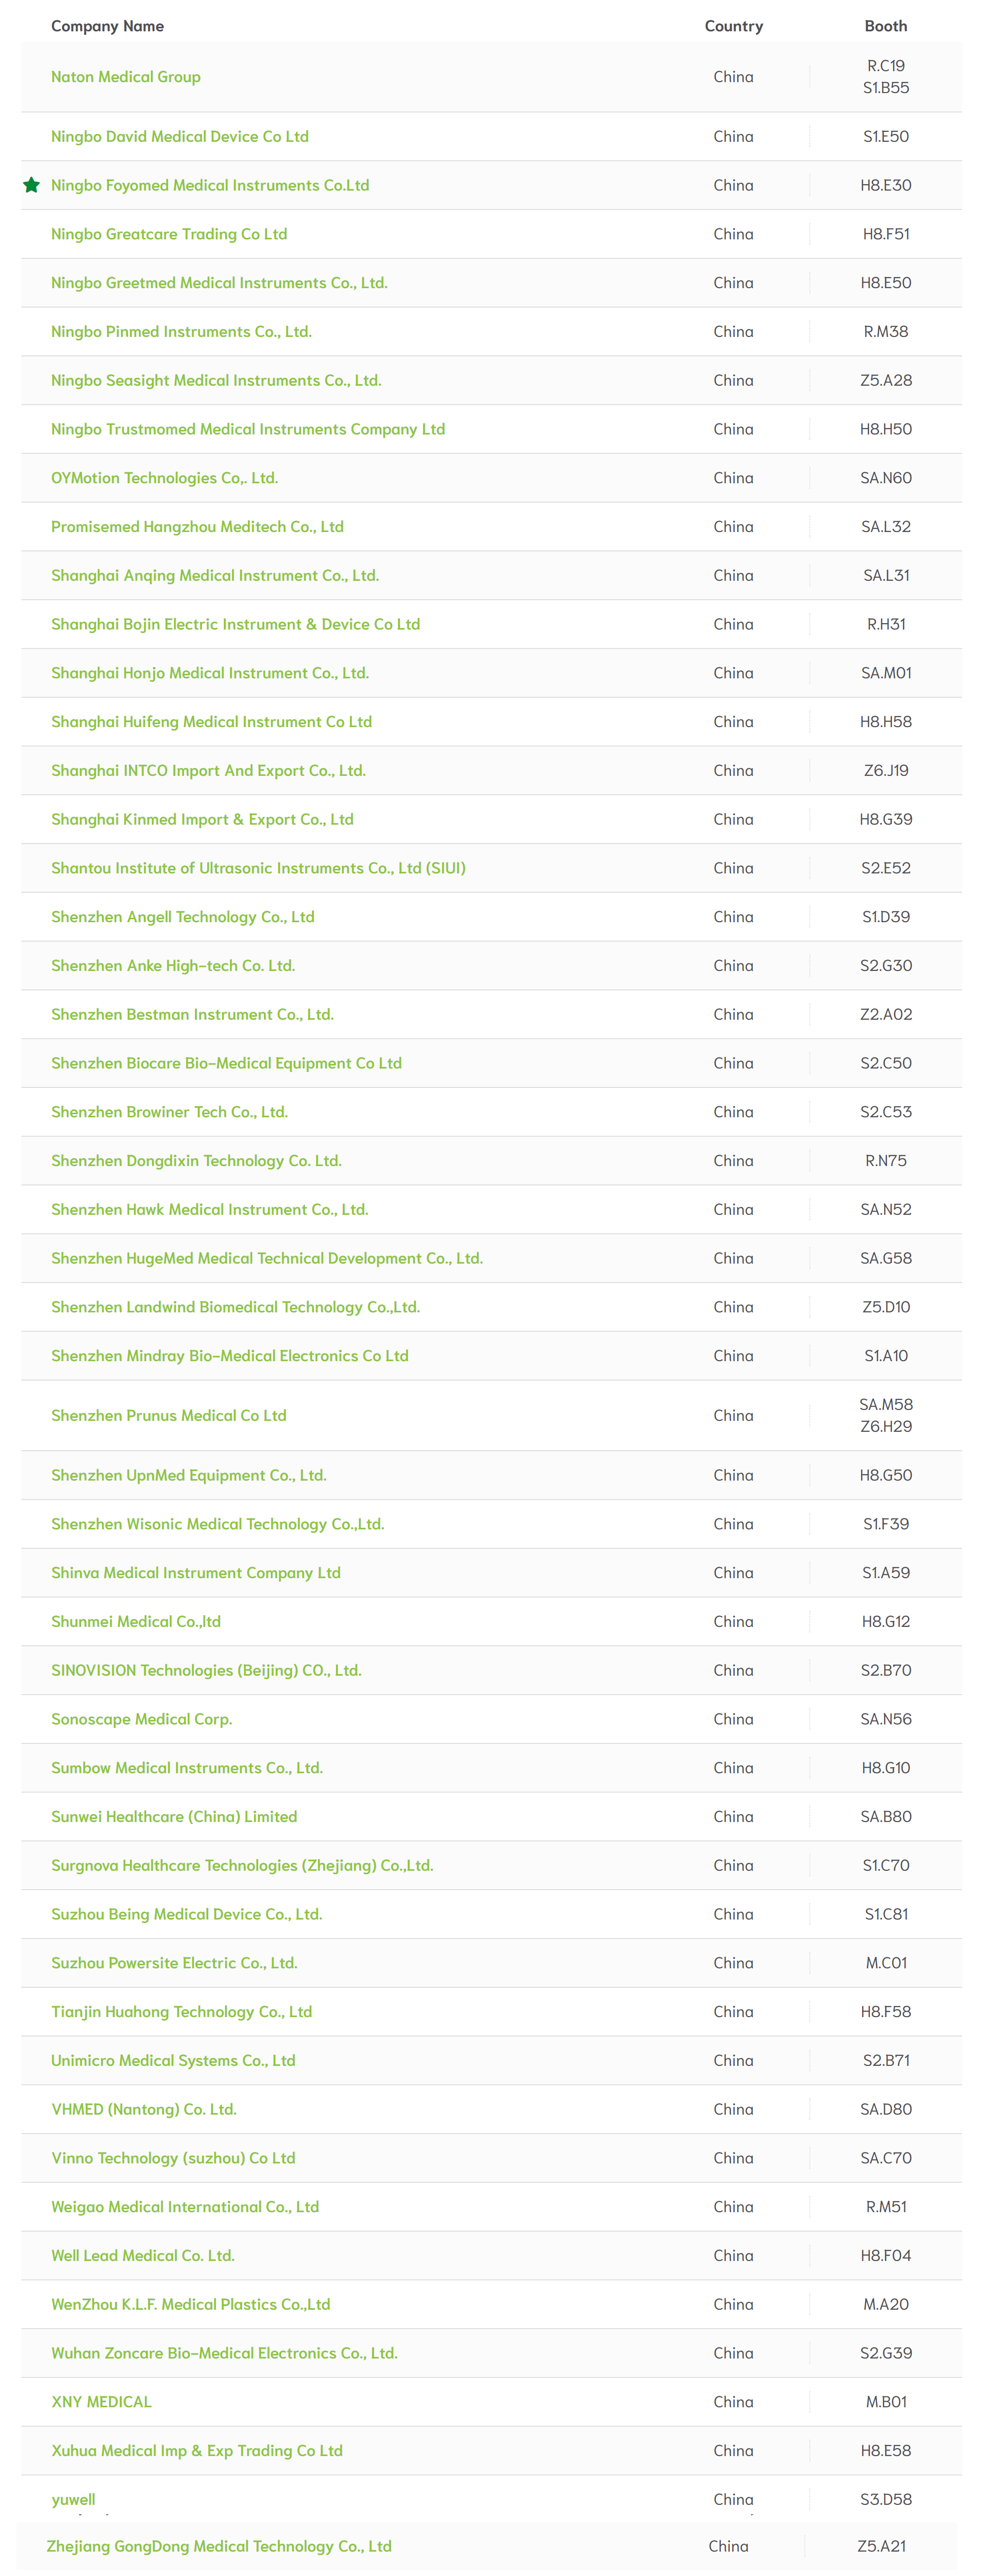Open Shenzhen Biocare Bio-Medical Equipment link
The height and width of the screenshot is (2576, 991).
tap(226, 1064)
